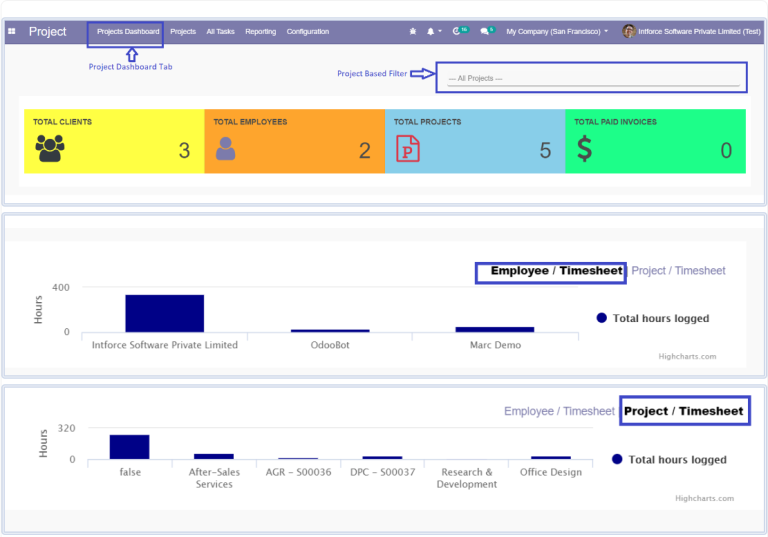Open the Projects Dashboard menu

[128, 31]
